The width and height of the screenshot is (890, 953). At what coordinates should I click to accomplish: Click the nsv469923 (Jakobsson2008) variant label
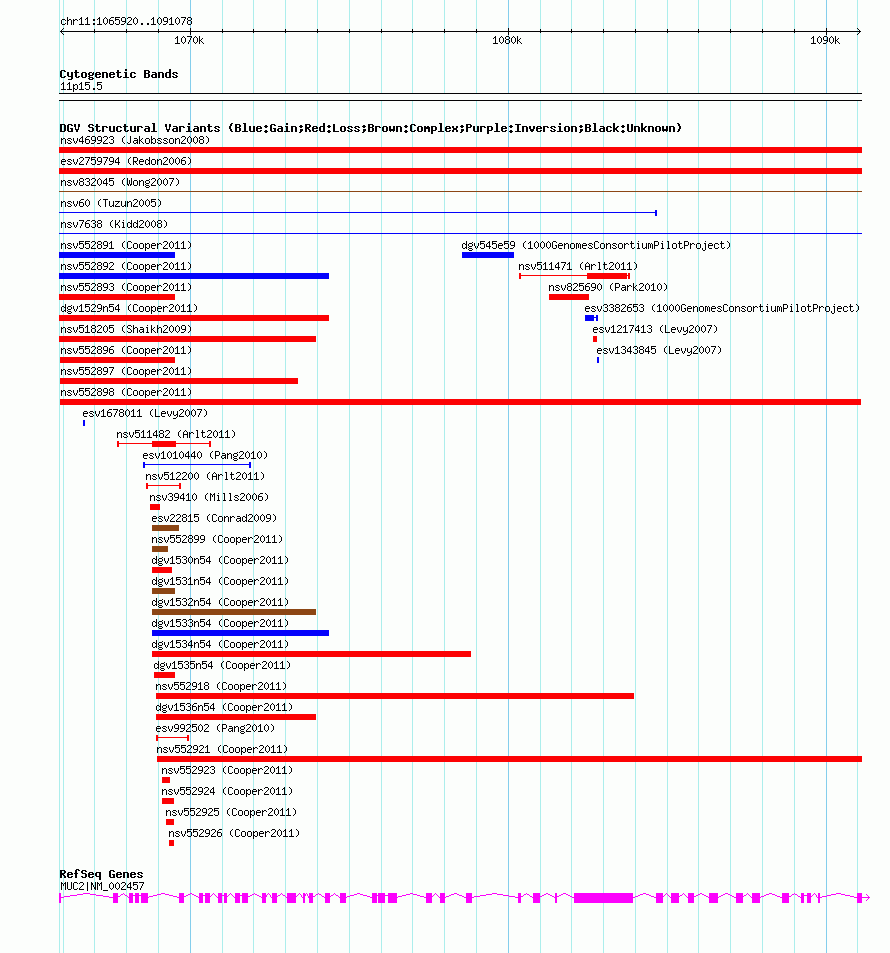[135, 140]
